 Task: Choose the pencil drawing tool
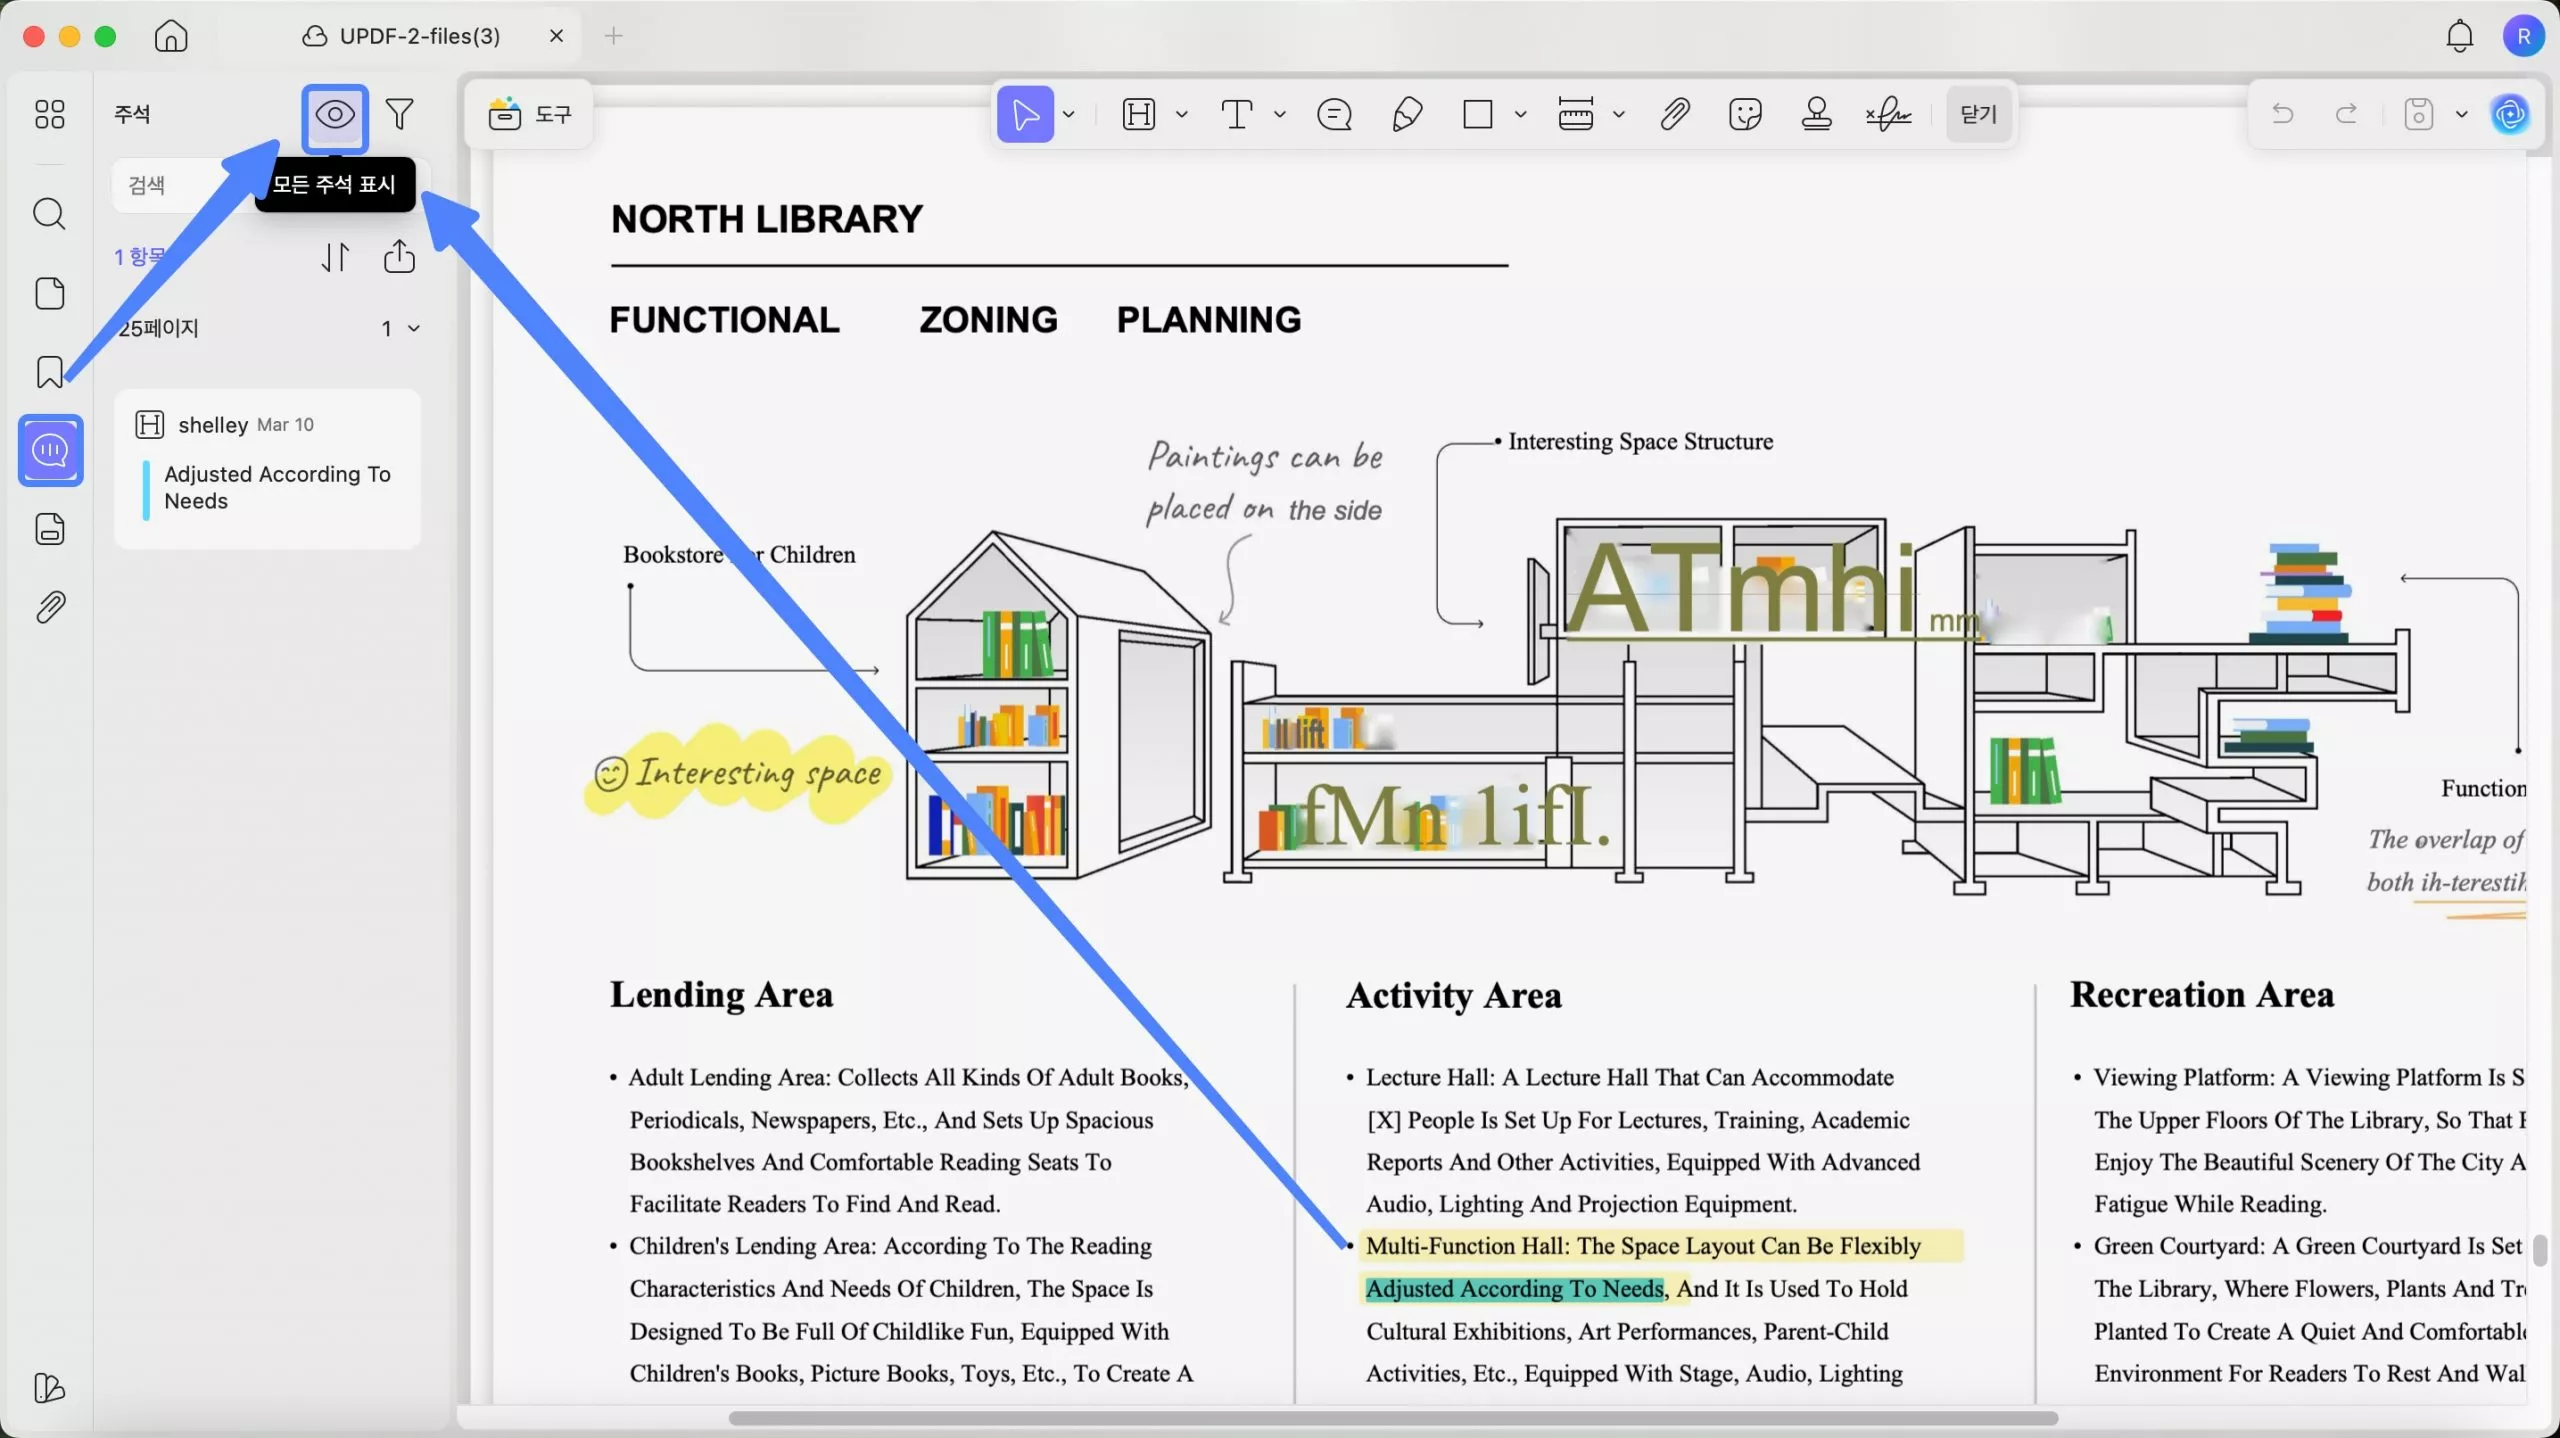pos(1406,114)
